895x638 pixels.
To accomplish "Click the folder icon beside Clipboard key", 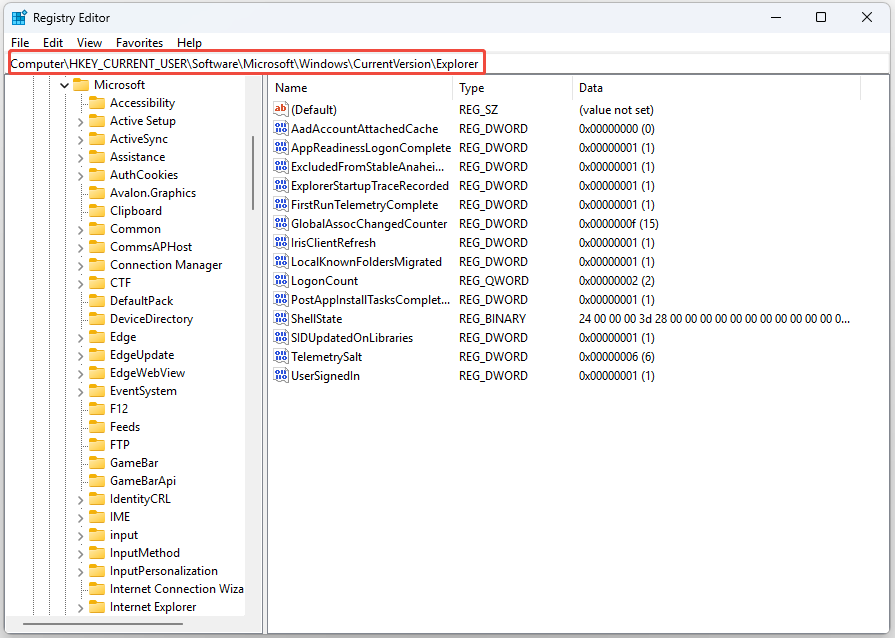I will 97,211.
